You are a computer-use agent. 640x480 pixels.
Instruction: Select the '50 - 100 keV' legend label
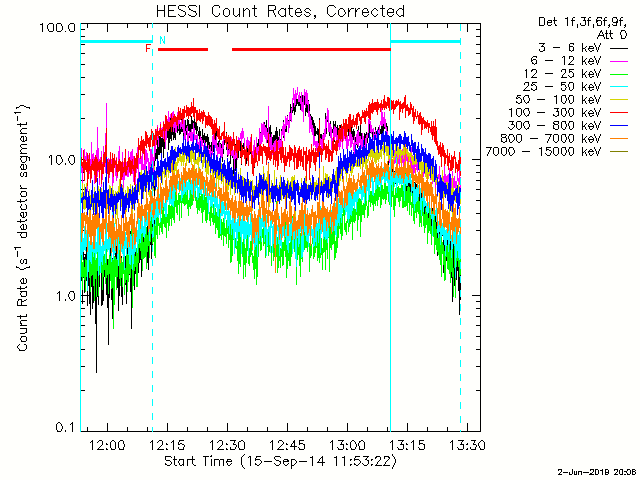coord(558,100)
